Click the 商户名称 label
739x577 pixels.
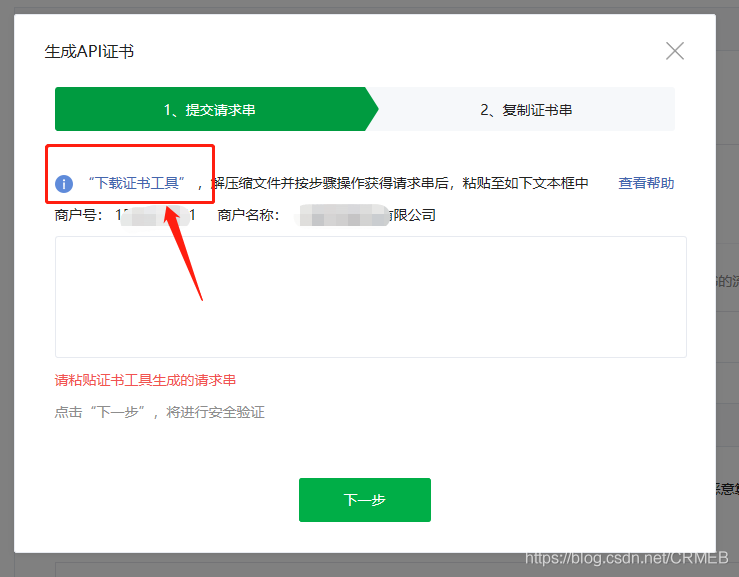(x=248, y=215)
